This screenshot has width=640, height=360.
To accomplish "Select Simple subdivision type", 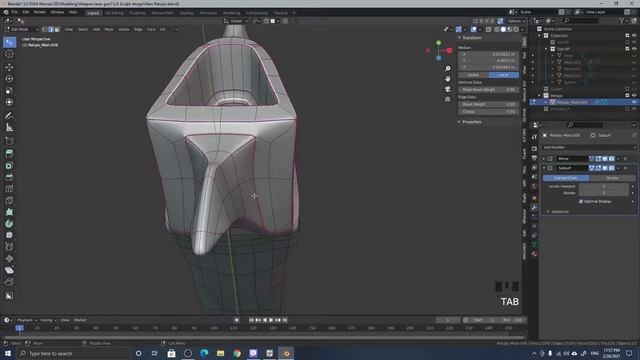I will tap(612, 178).
